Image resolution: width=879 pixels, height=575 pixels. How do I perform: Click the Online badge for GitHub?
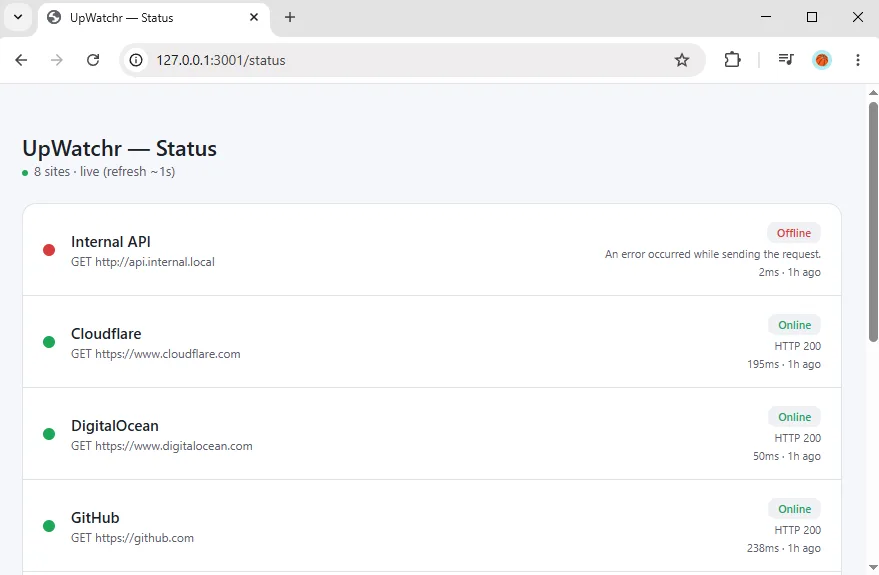(794, 509)
